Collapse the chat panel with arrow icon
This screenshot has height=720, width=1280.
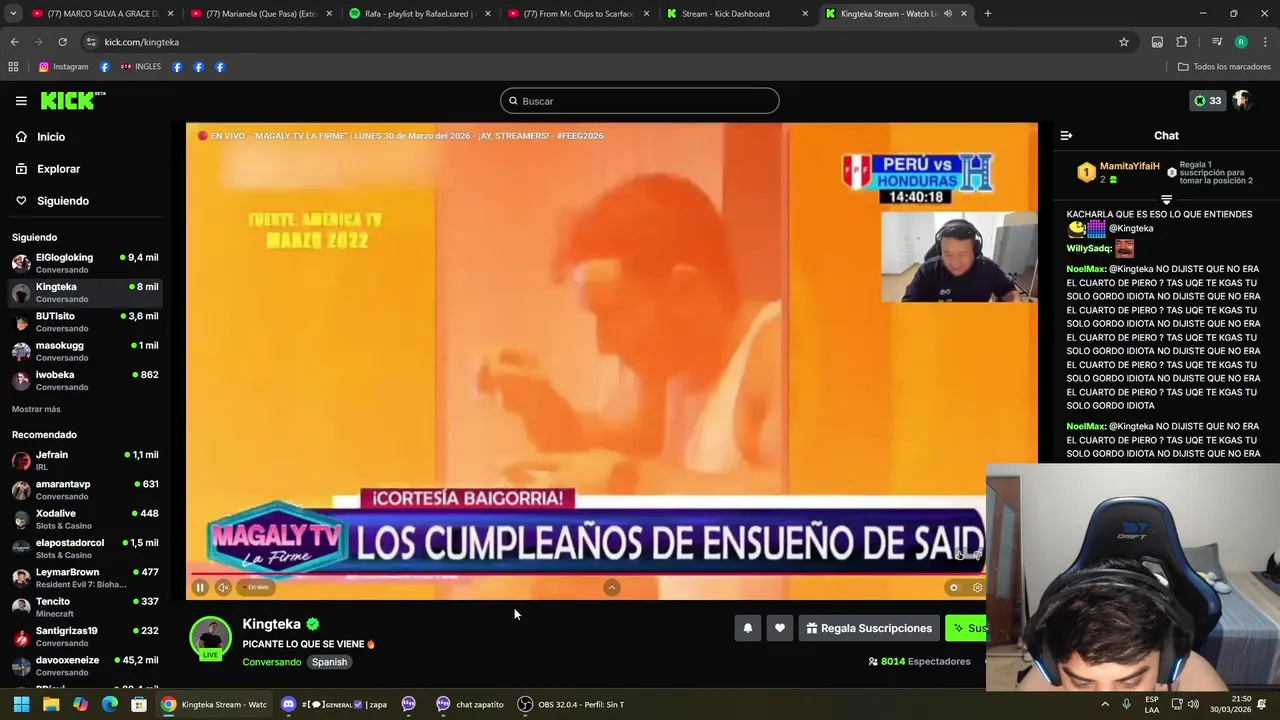point(1066,136)
